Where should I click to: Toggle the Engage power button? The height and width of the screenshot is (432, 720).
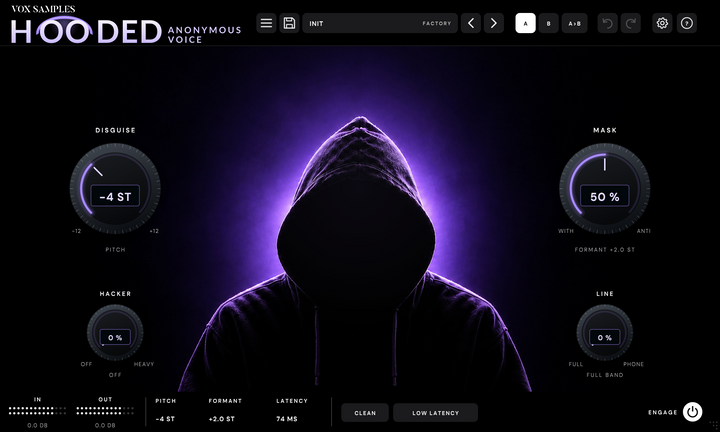692,412
